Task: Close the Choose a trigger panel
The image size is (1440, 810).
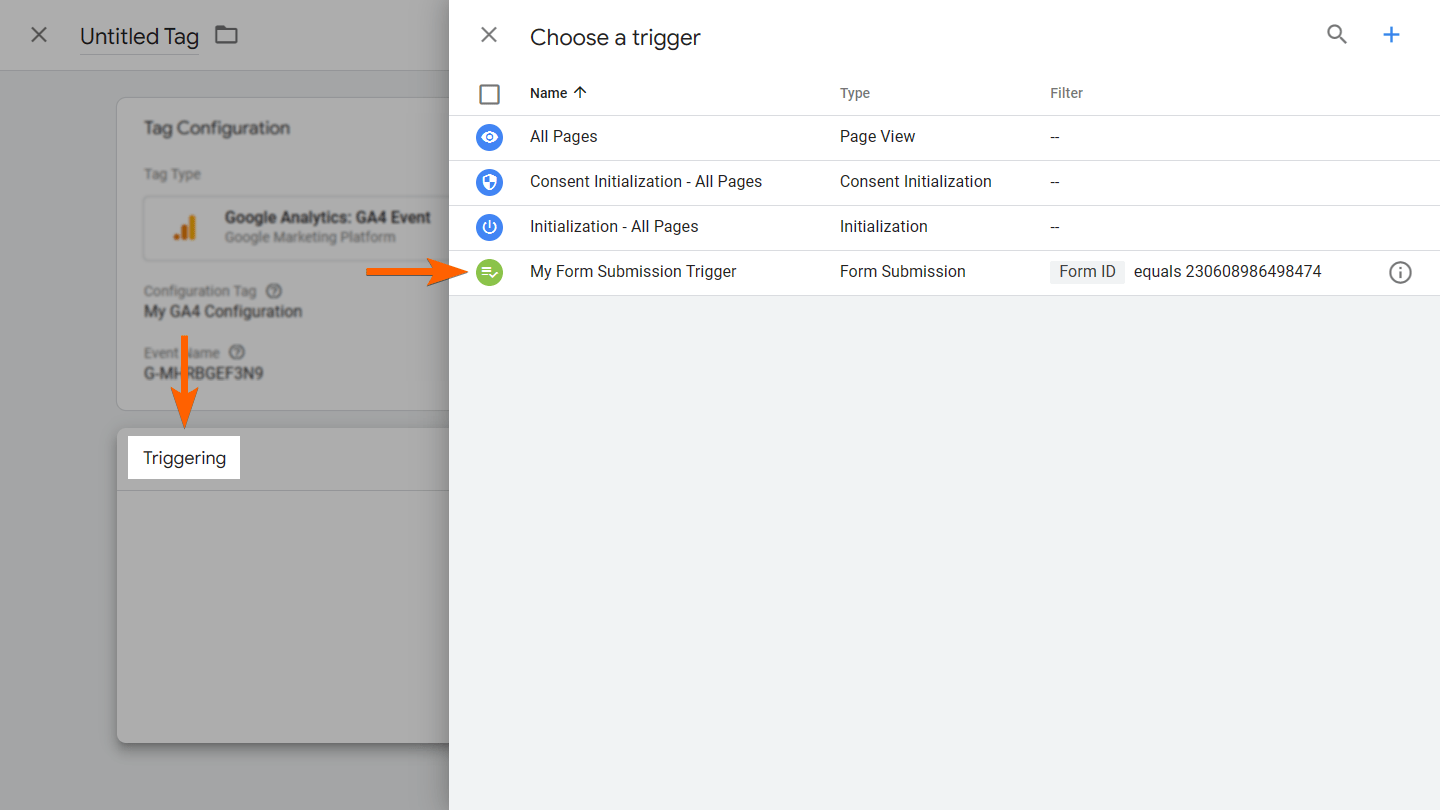Action: tap(489, 35)
